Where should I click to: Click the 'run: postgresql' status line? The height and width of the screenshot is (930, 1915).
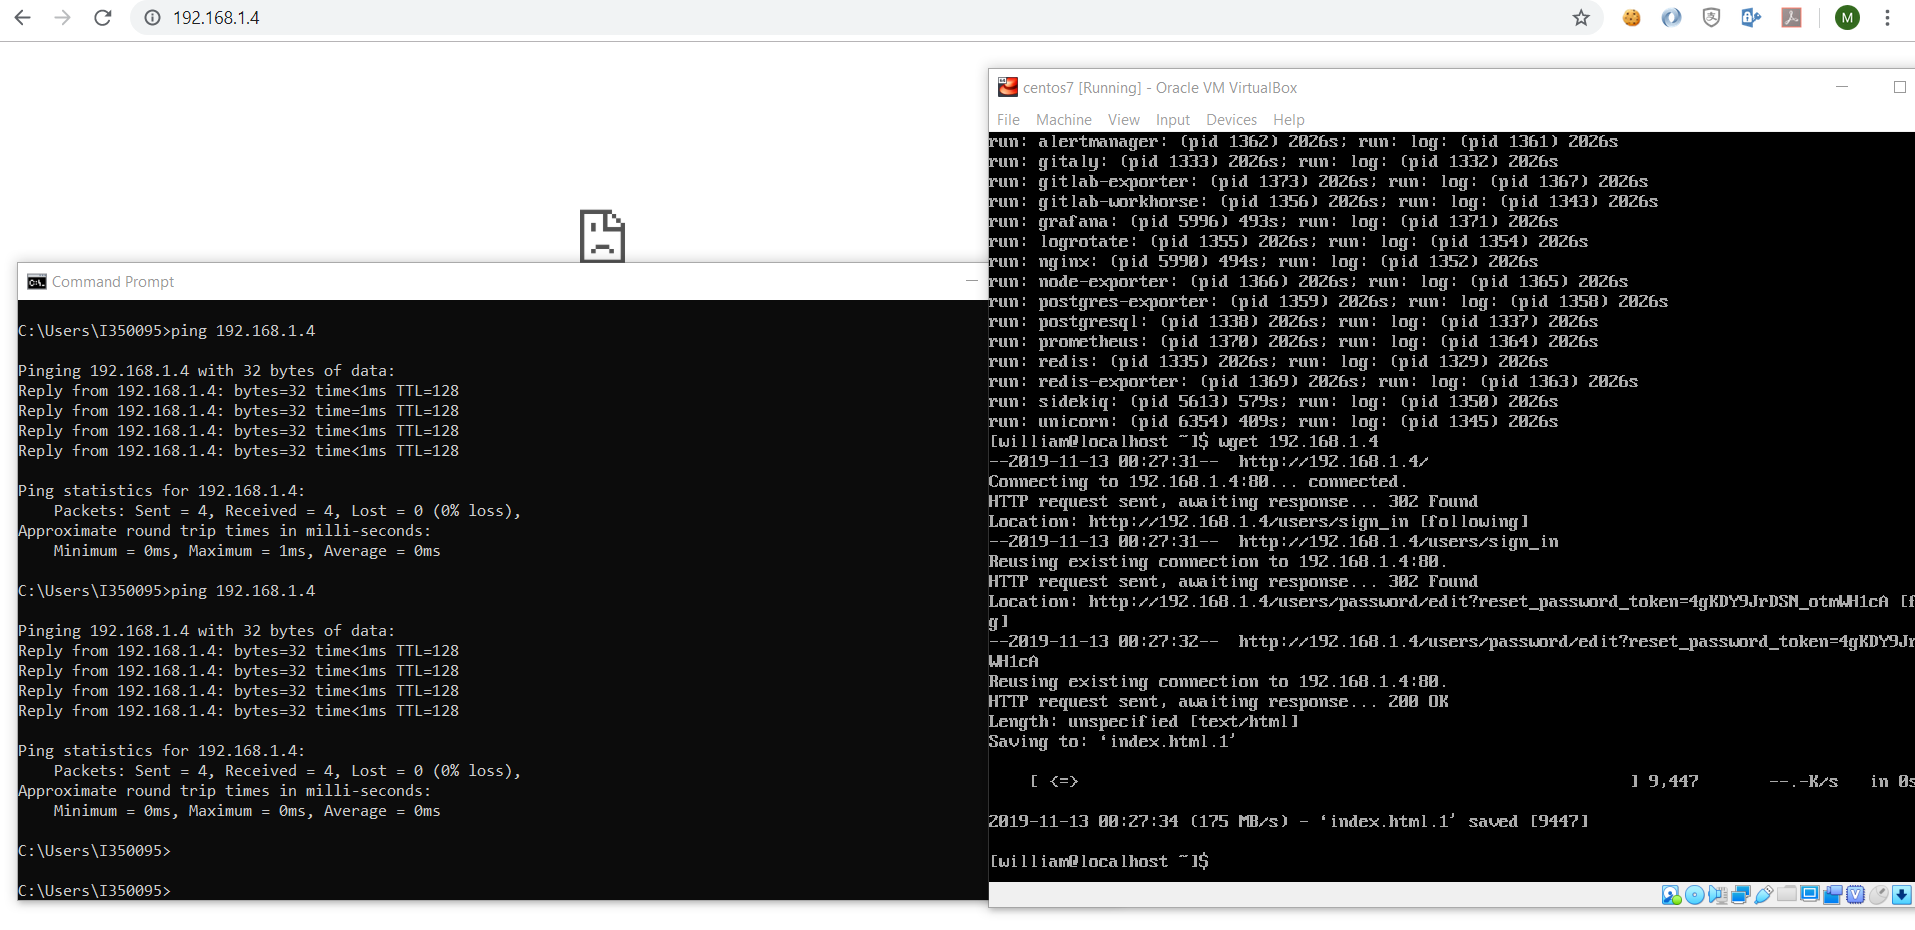point(1294,321)
